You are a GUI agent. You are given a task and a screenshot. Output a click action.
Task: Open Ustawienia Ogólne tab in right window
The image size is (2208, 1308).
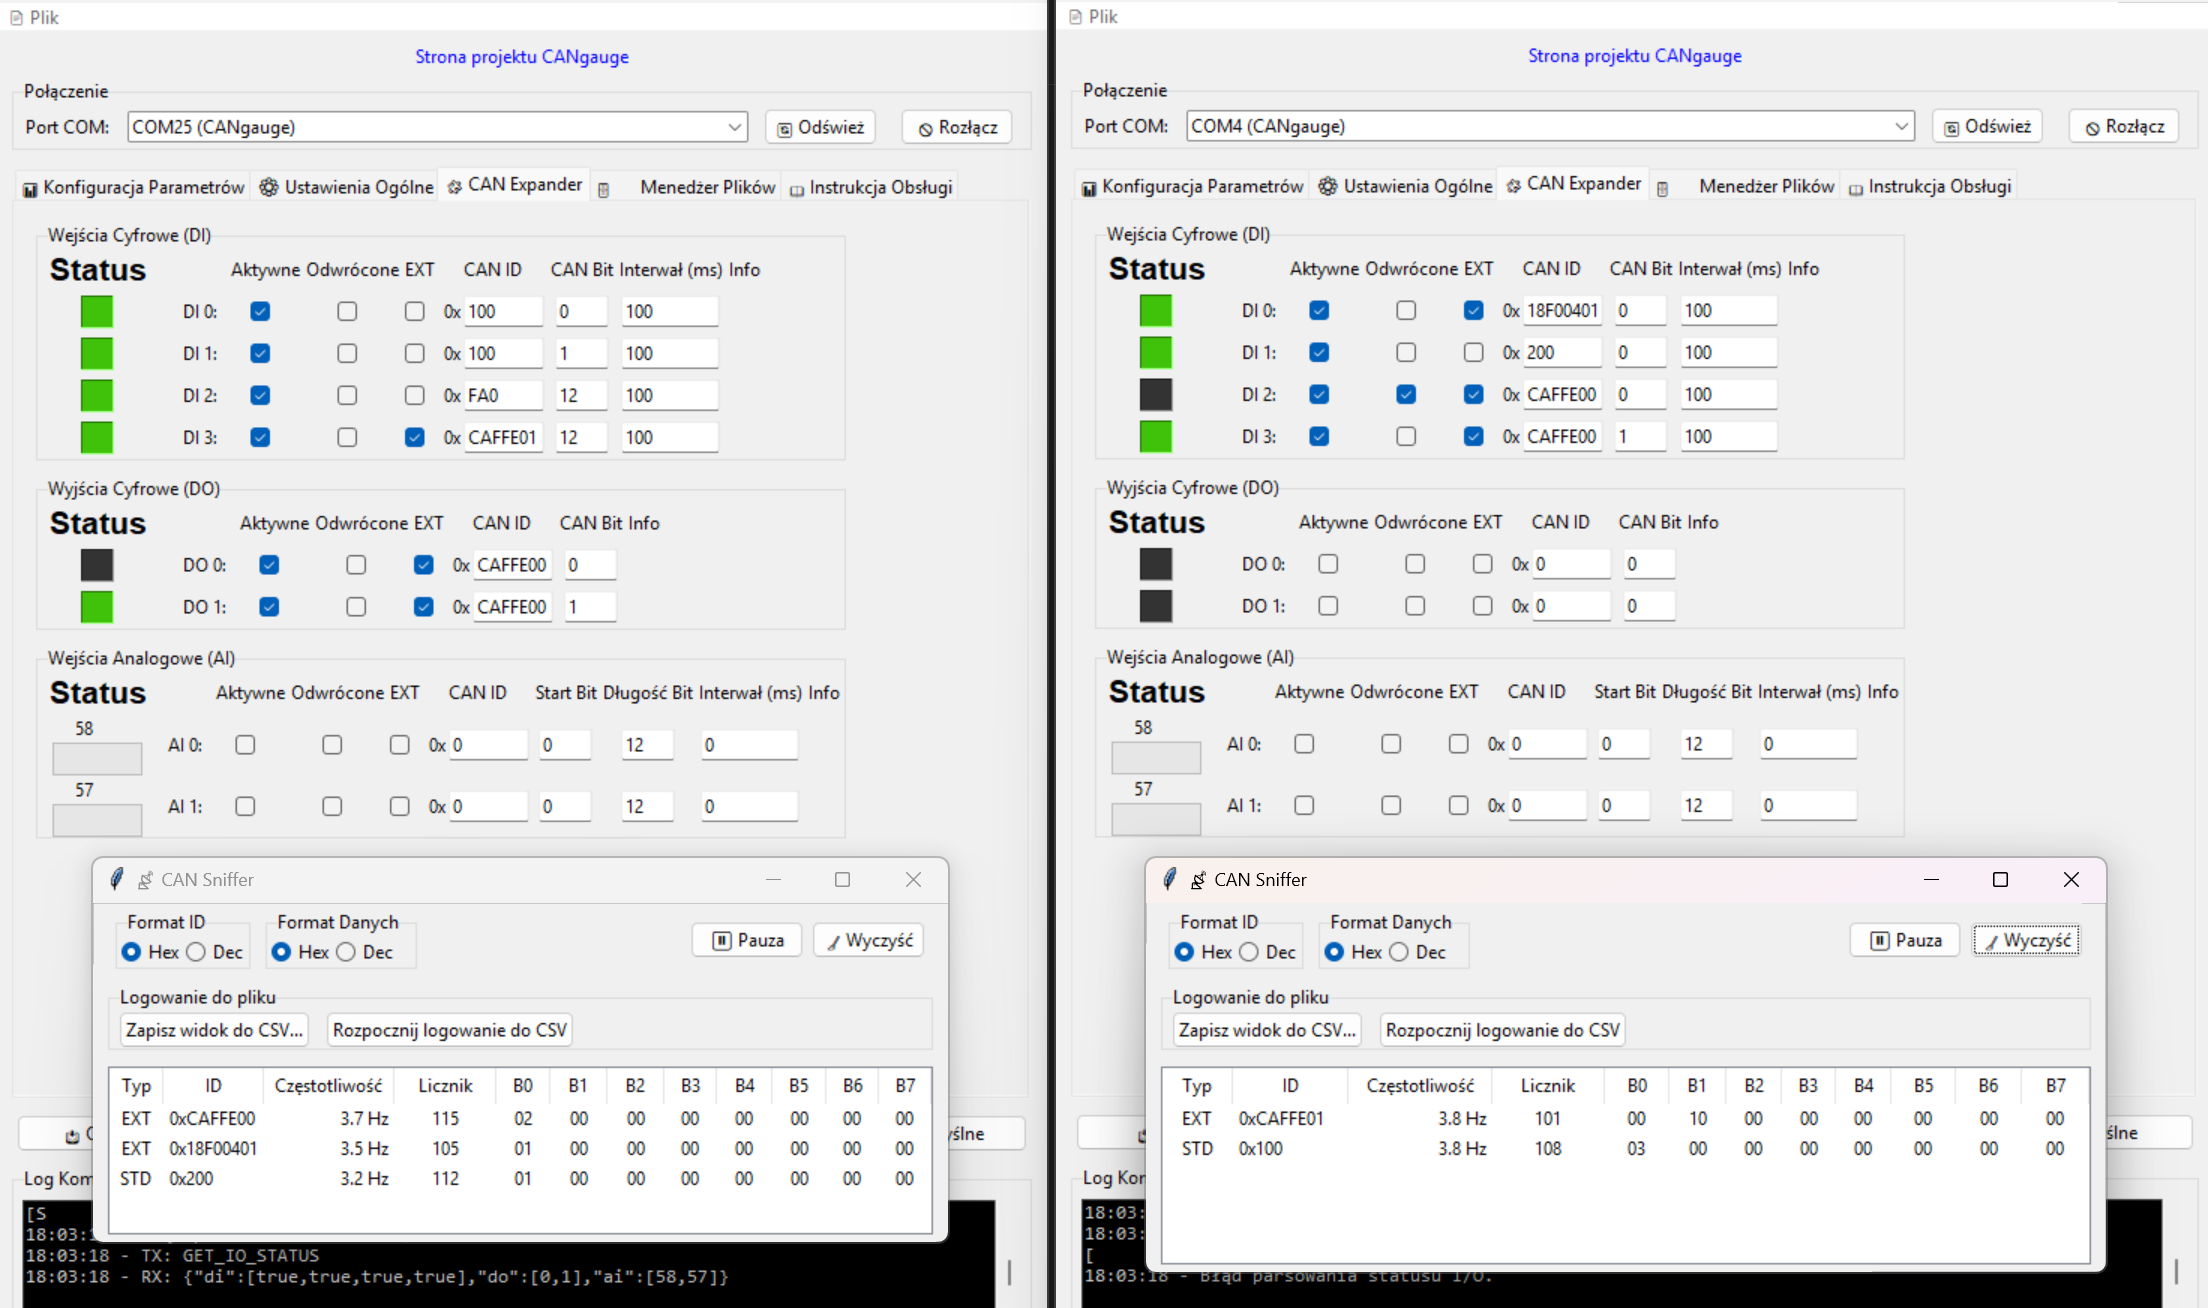(x=1405, y=186)
